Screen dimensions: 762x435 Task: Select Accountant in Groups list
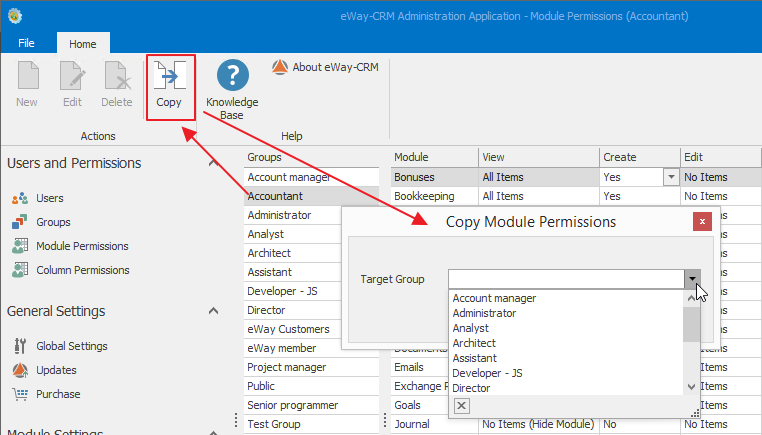click(x=311, y=196)
